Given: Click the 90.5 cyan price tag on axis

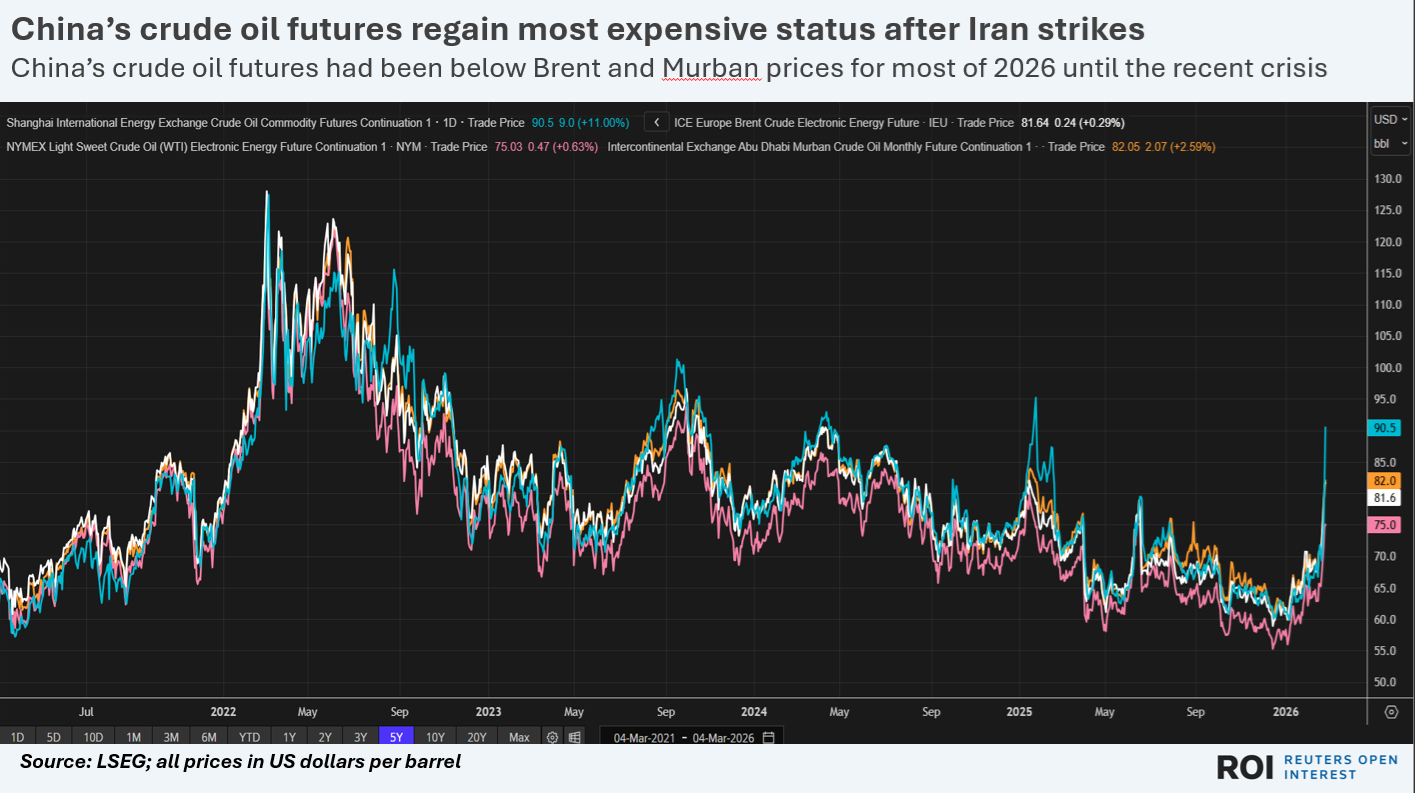Looking at the screenshot, I should [1386, 428].
